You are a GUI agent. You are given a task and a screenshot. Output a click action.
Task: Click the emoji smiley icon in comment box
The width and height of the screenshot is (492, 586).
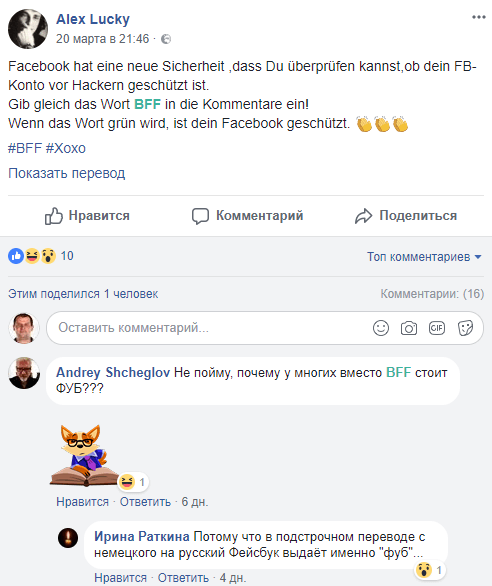click(381, 328)
